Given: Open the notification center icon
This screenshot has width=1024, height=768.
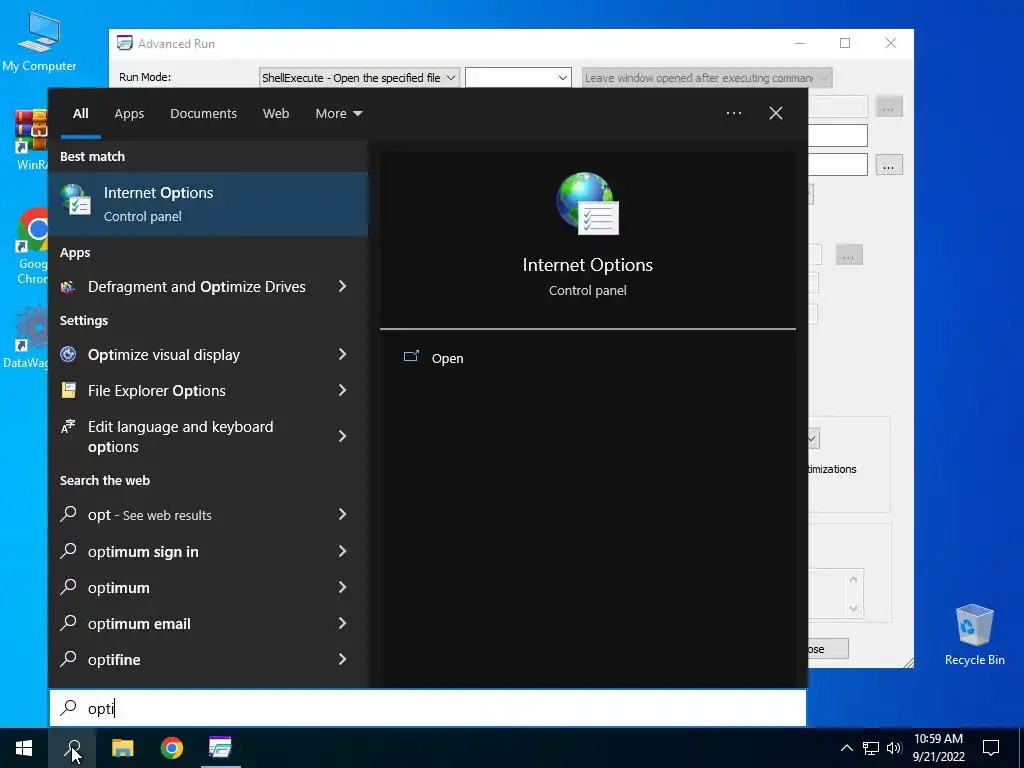Looking at the screenshot, I should [991, 748].
